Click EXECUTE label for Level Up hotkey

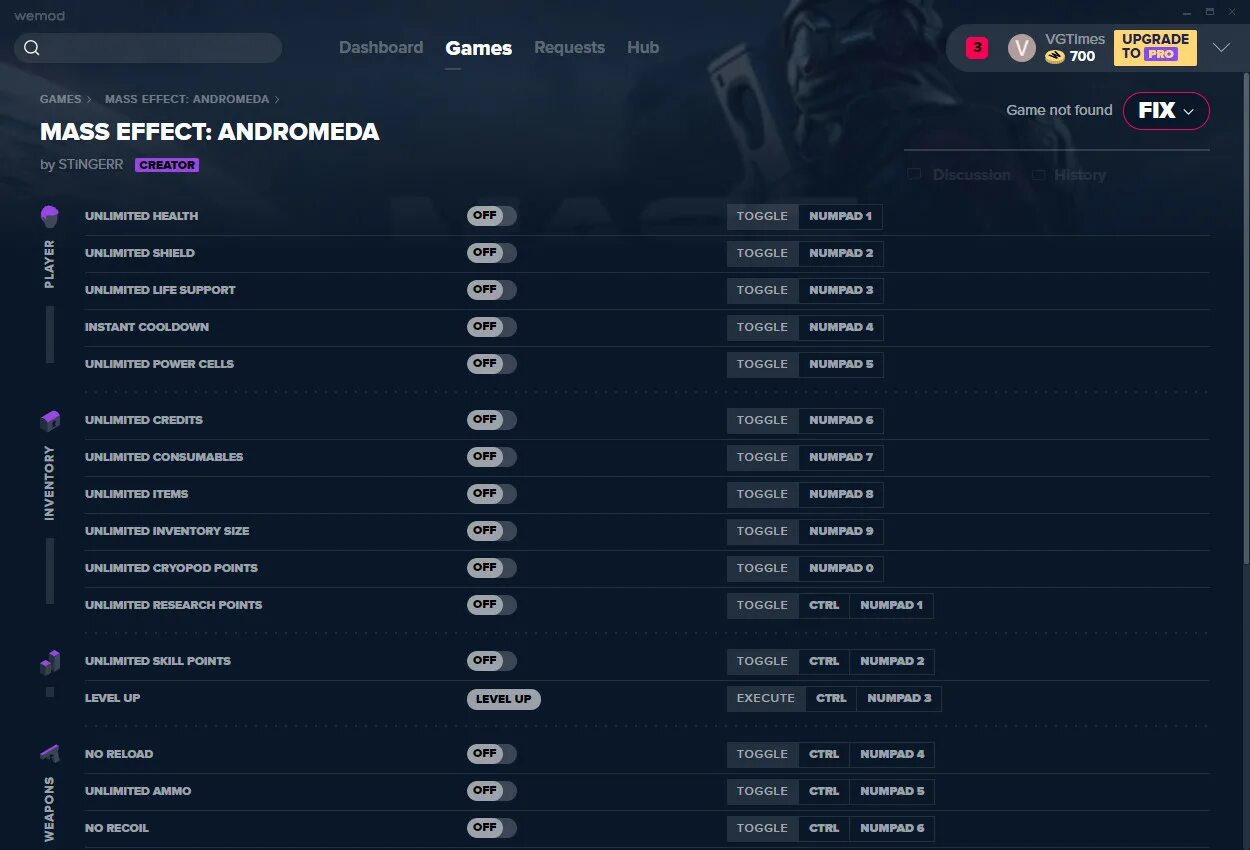[766, 698]
